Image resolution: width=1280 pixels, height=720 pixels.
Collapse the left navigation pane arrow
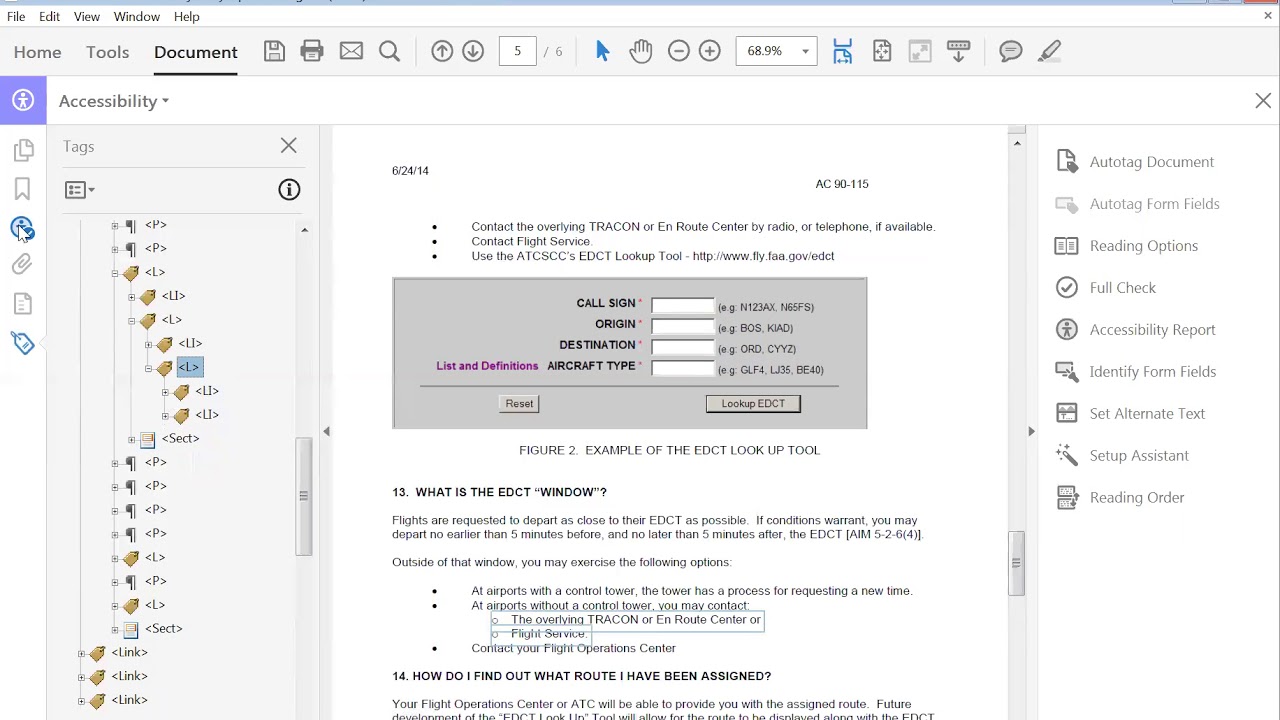tap(326, 431)
